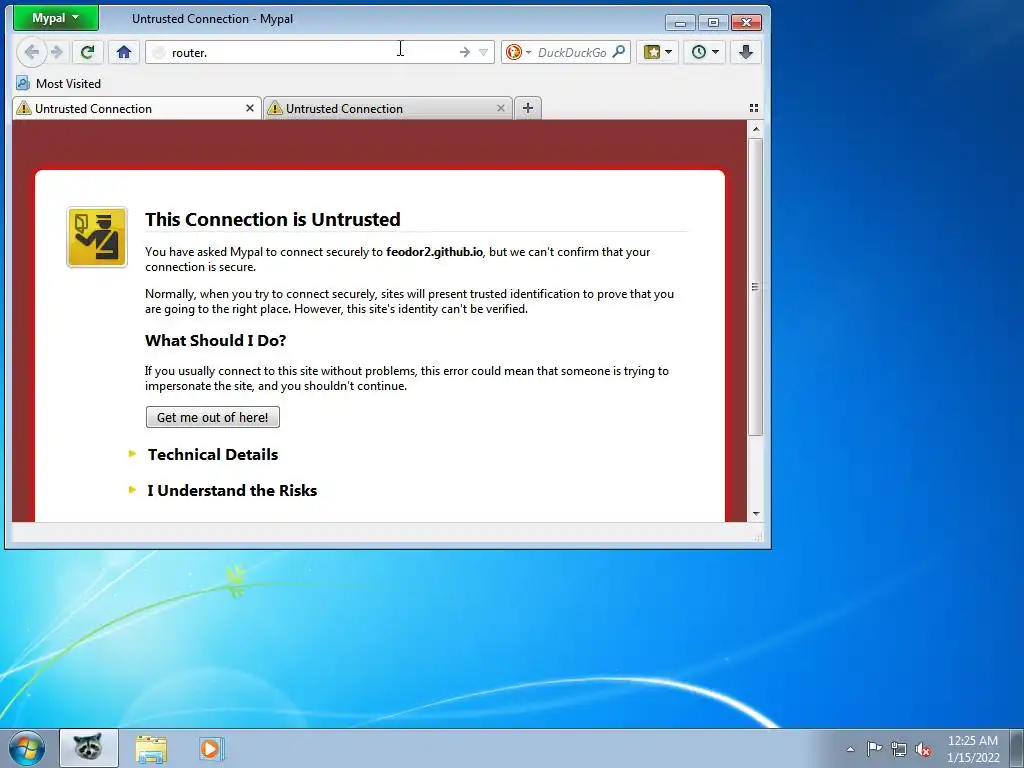
Task: Open the green Mypal application menu
Action: [x=56, y=18]
